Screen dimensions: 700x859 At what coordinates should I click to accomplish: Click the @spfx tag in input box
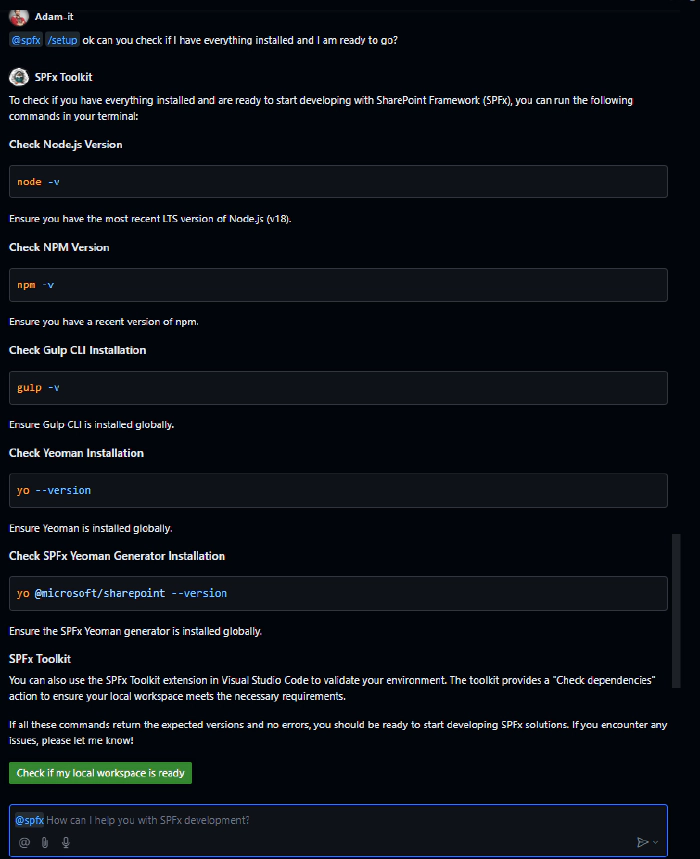coord(29,820)
